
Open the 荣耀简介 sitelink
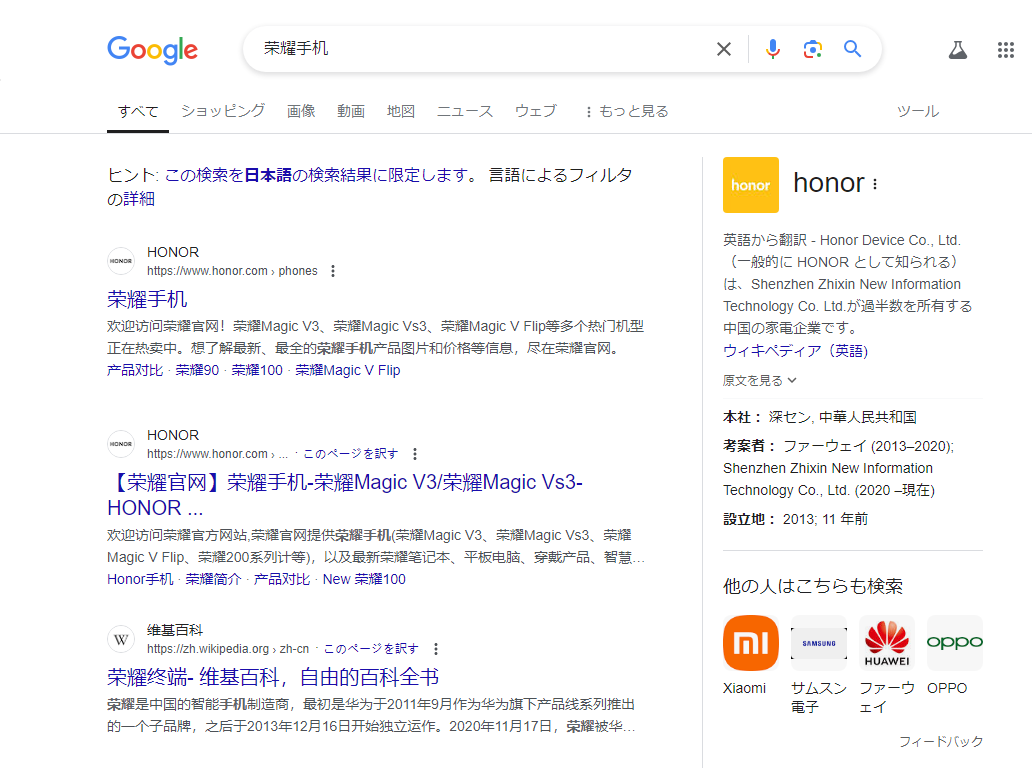click(213, 579)
